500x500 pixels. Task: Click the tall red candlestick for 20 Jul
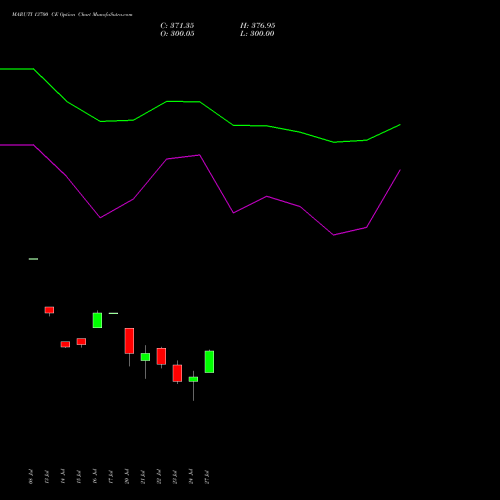coord(129,341)
